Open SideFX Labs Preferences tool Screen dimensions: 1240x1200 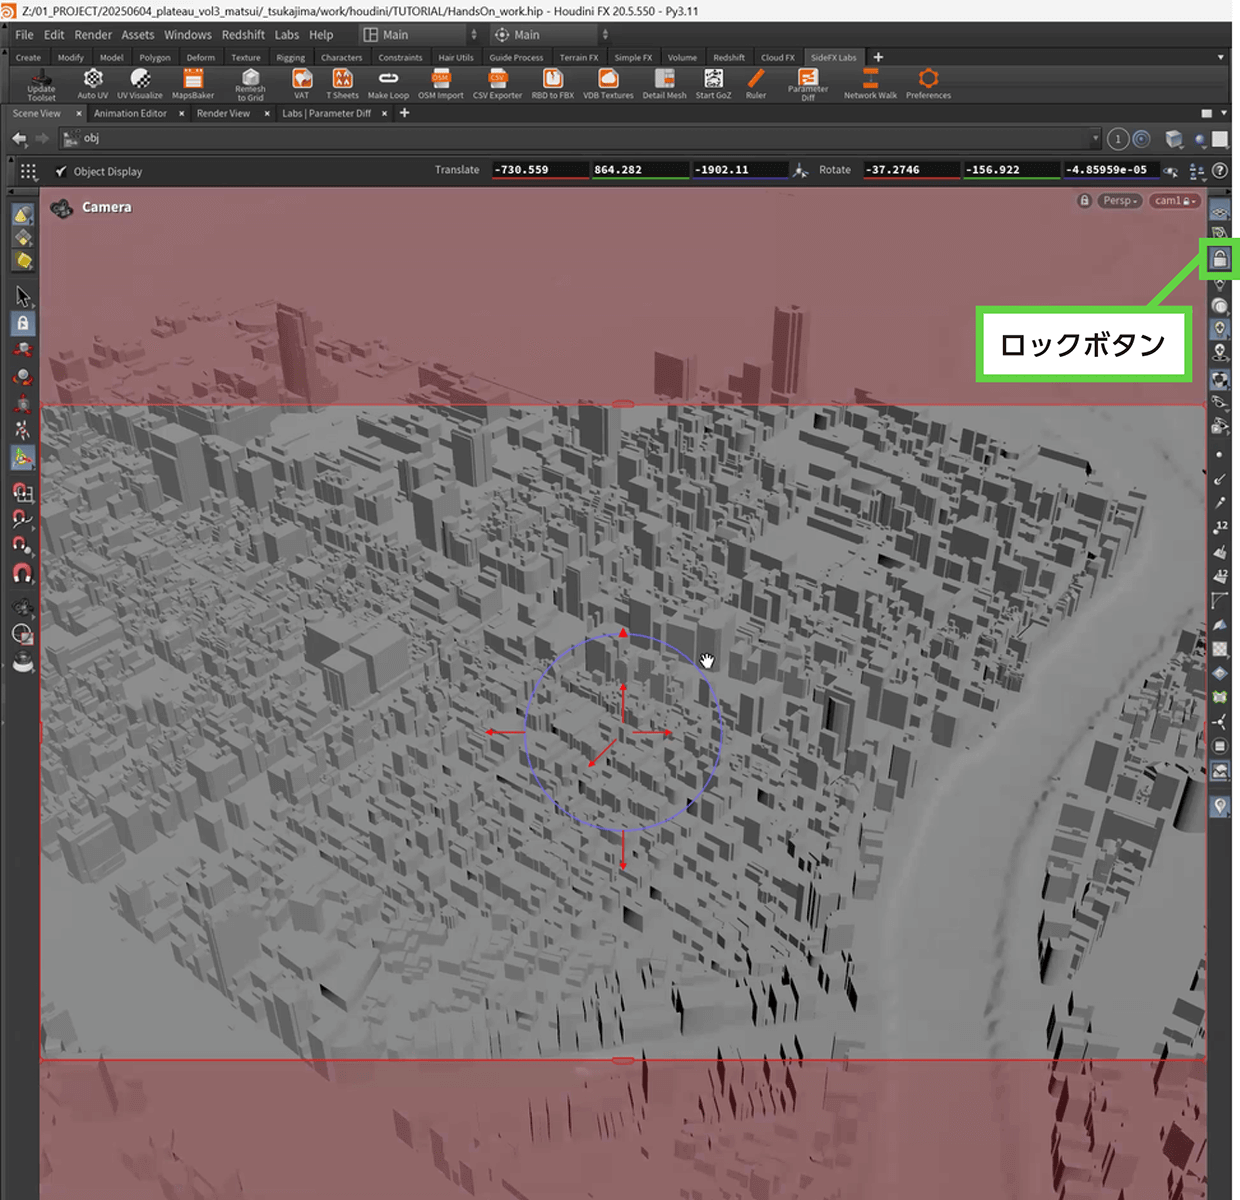click(x=928, y=80)
